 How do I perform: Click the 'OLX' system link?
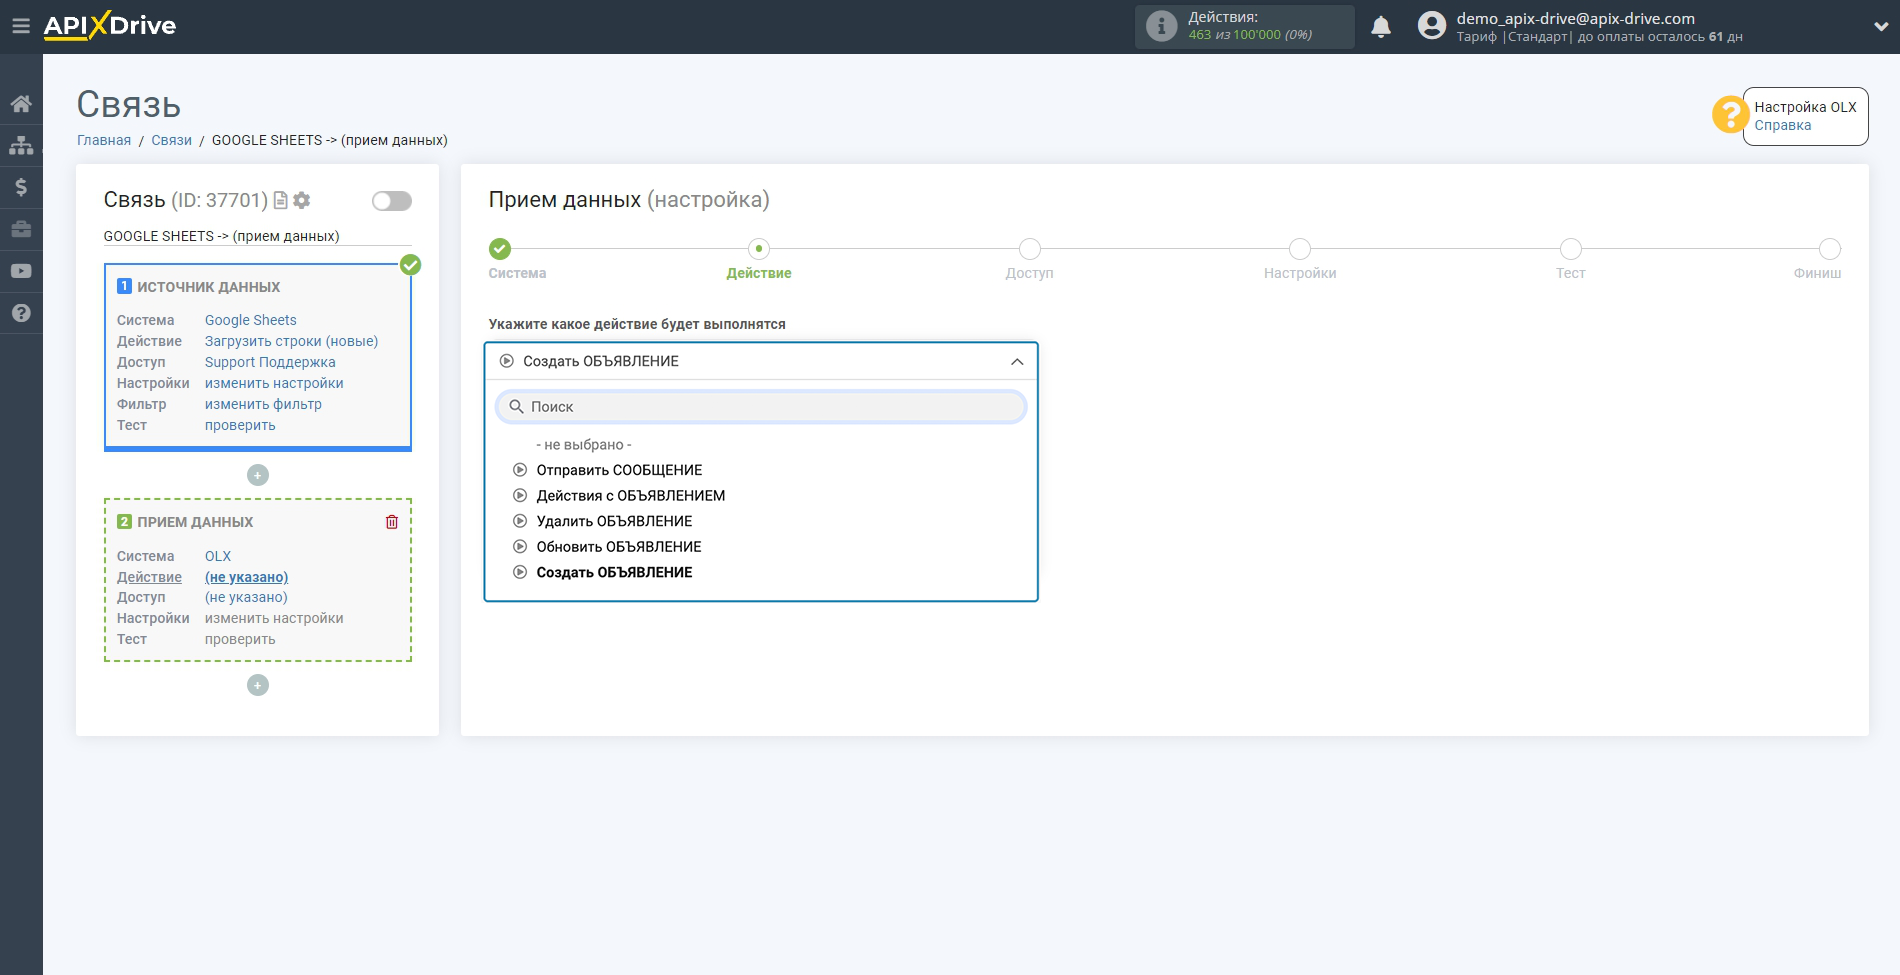218,556
